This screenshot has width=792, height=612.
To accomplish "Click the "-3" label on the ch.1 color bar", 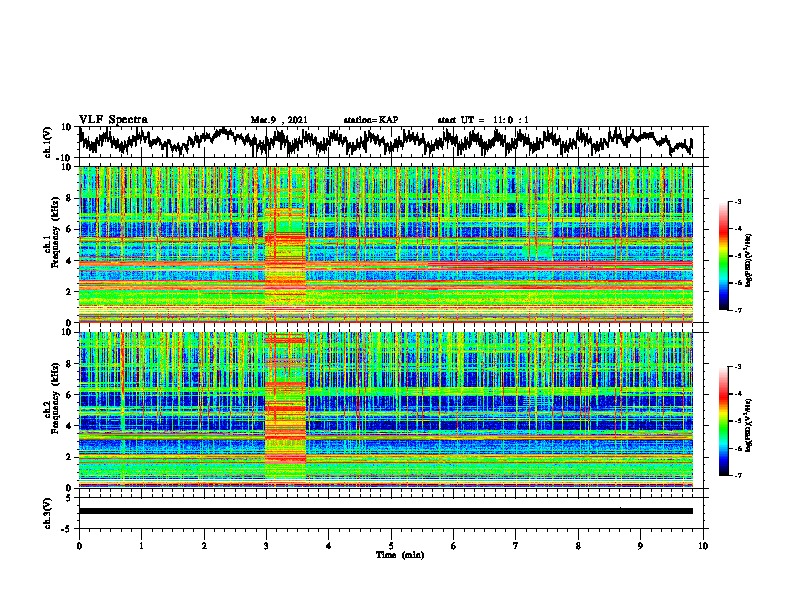I will coord(738,202).
